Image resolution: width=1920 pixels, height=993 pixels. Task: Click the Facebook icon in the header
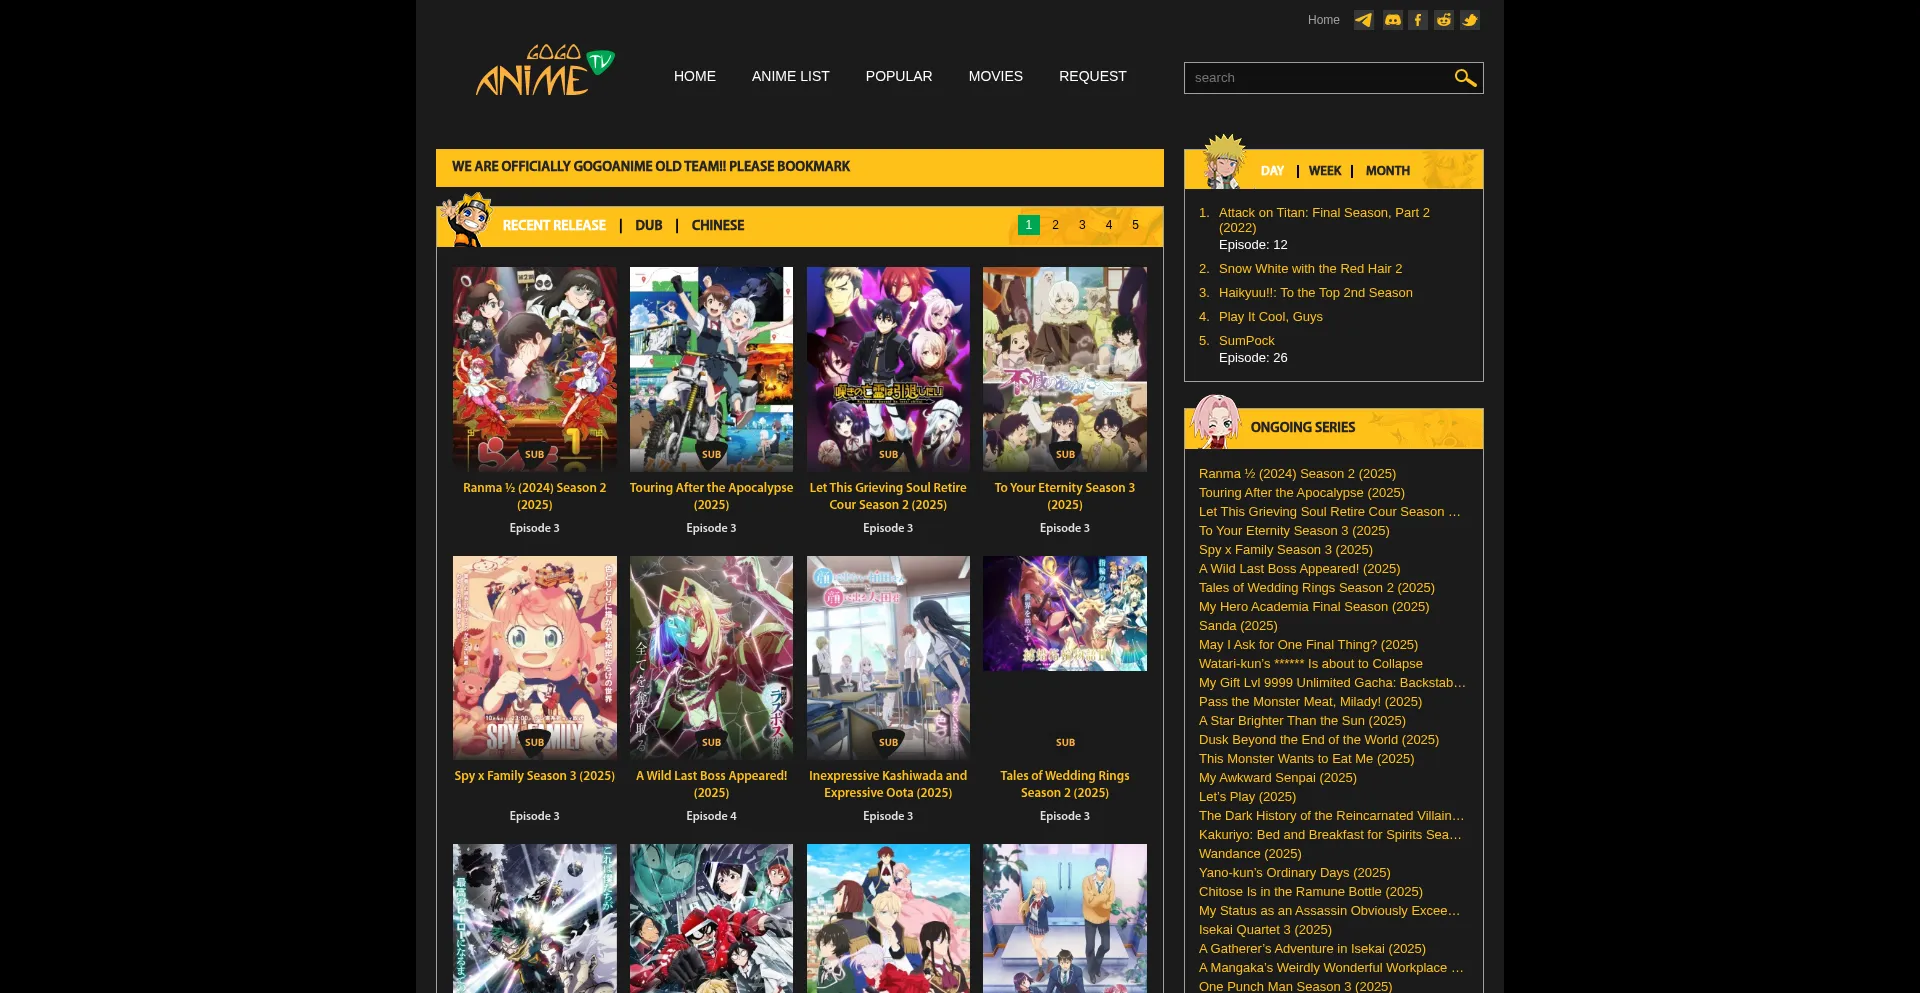[x=1418, y=20]
